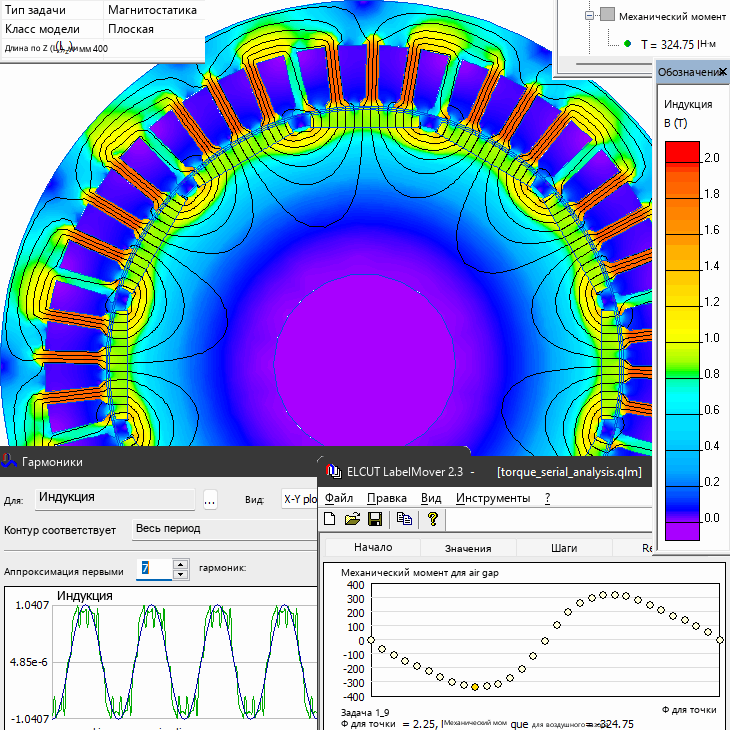Click T = 324.75 torque value
Image resolution: width=730 pixels, height=730 pixels.
tap(678, 44)
